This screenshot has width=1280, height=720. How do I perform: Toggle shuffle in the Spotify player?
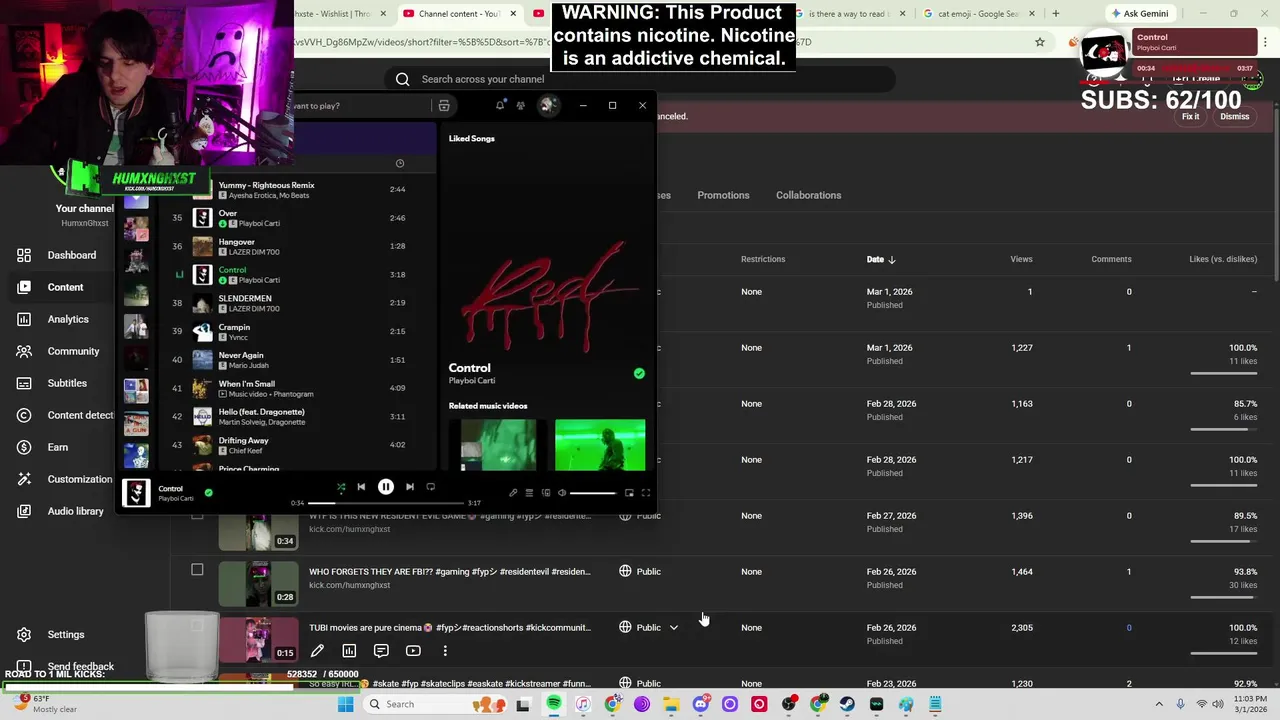pyautogui.click(x=341, y=487)
